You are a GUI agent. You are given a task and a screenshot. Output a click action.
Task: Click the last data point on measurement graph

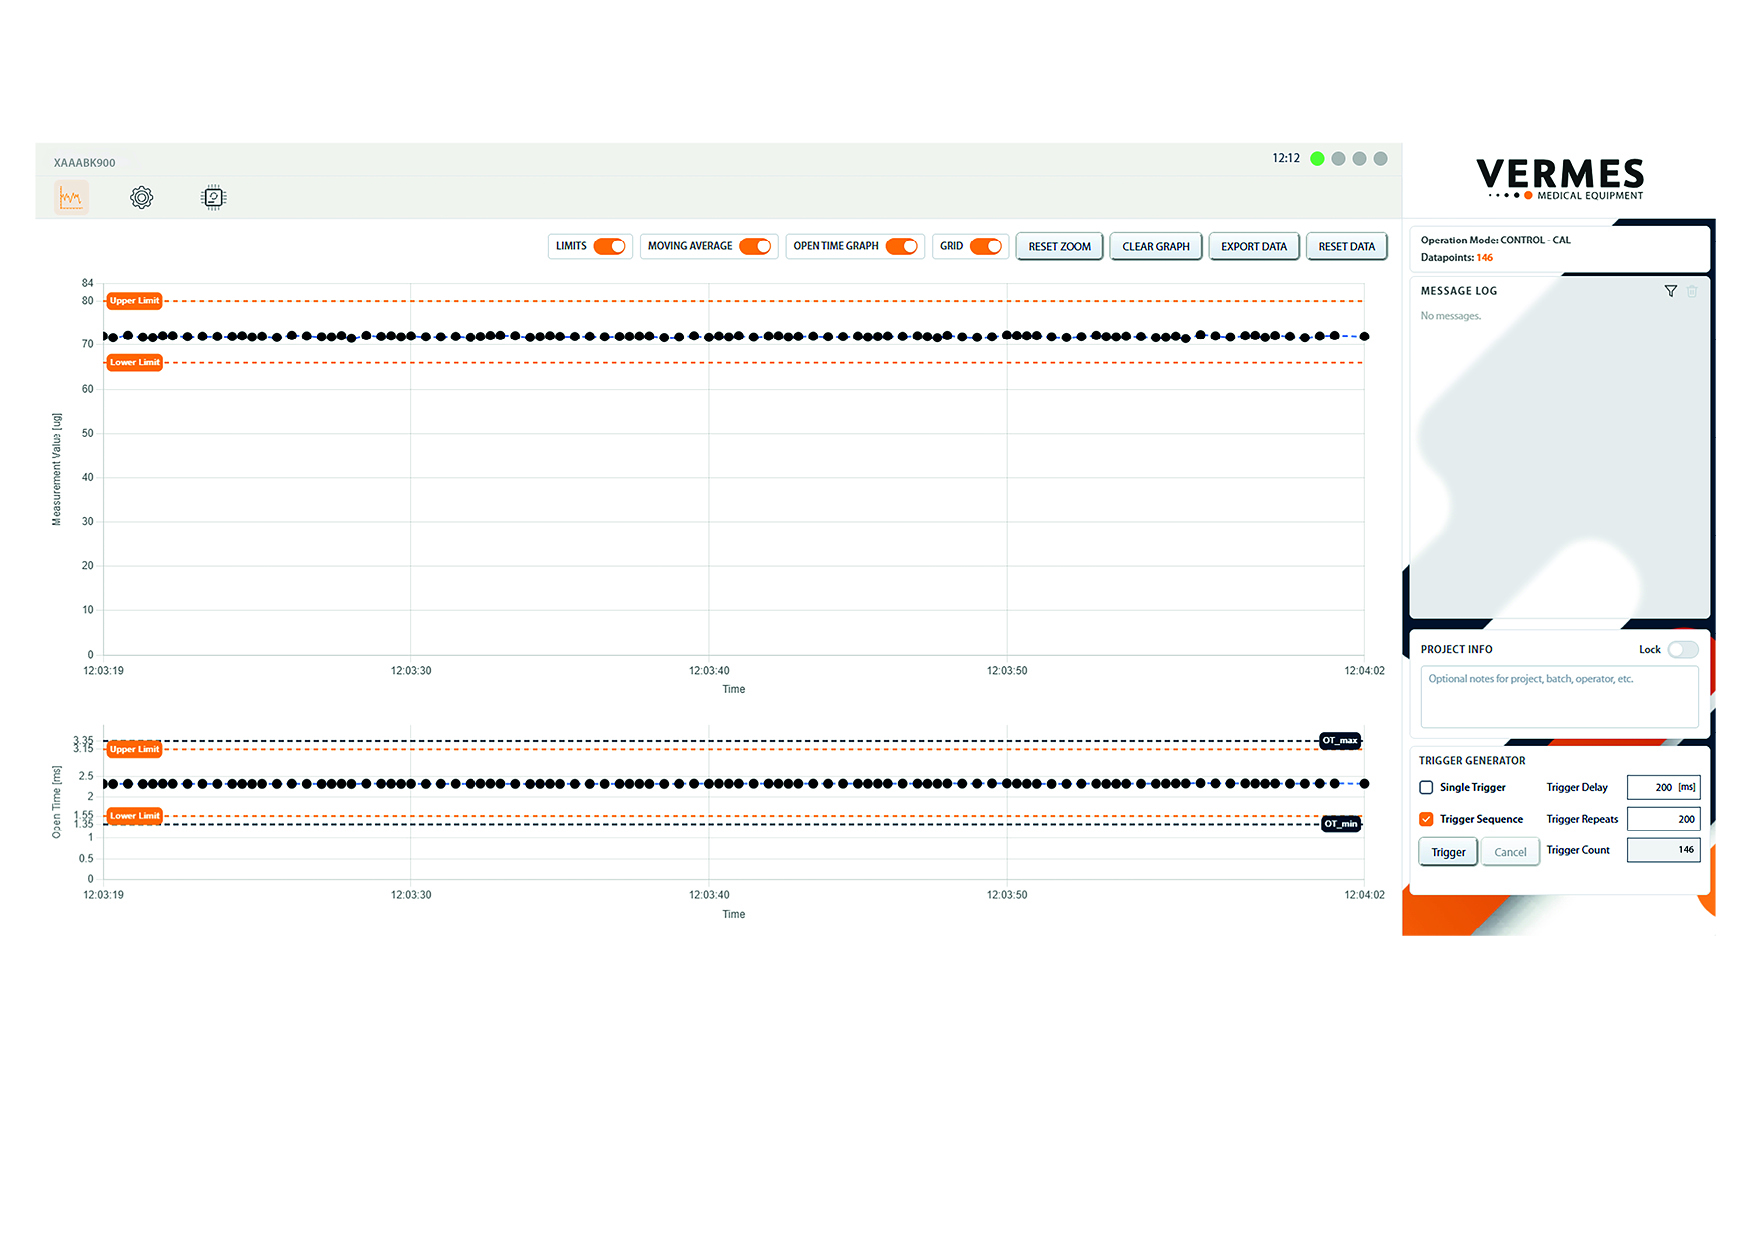click(x=1364, y=337)
